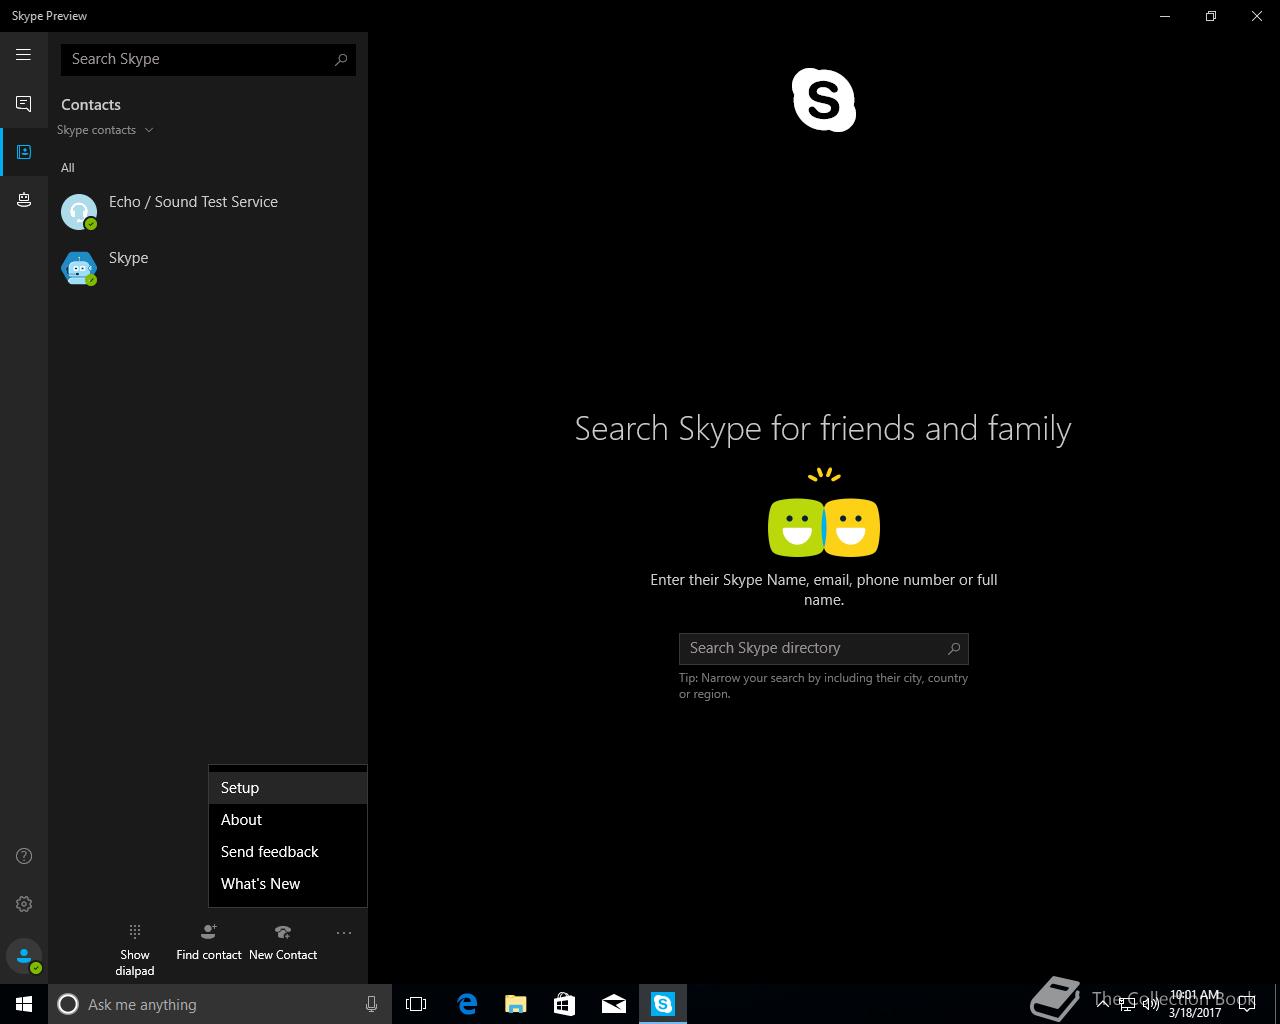Show hidden system tray icons
1280x1024 pixels.
1103,1004
